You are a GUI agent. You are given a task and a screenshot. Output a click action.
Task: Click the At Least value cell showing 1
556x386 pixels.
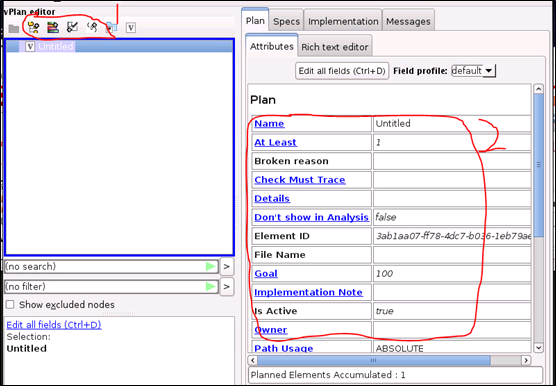click(x=452, y=142)
